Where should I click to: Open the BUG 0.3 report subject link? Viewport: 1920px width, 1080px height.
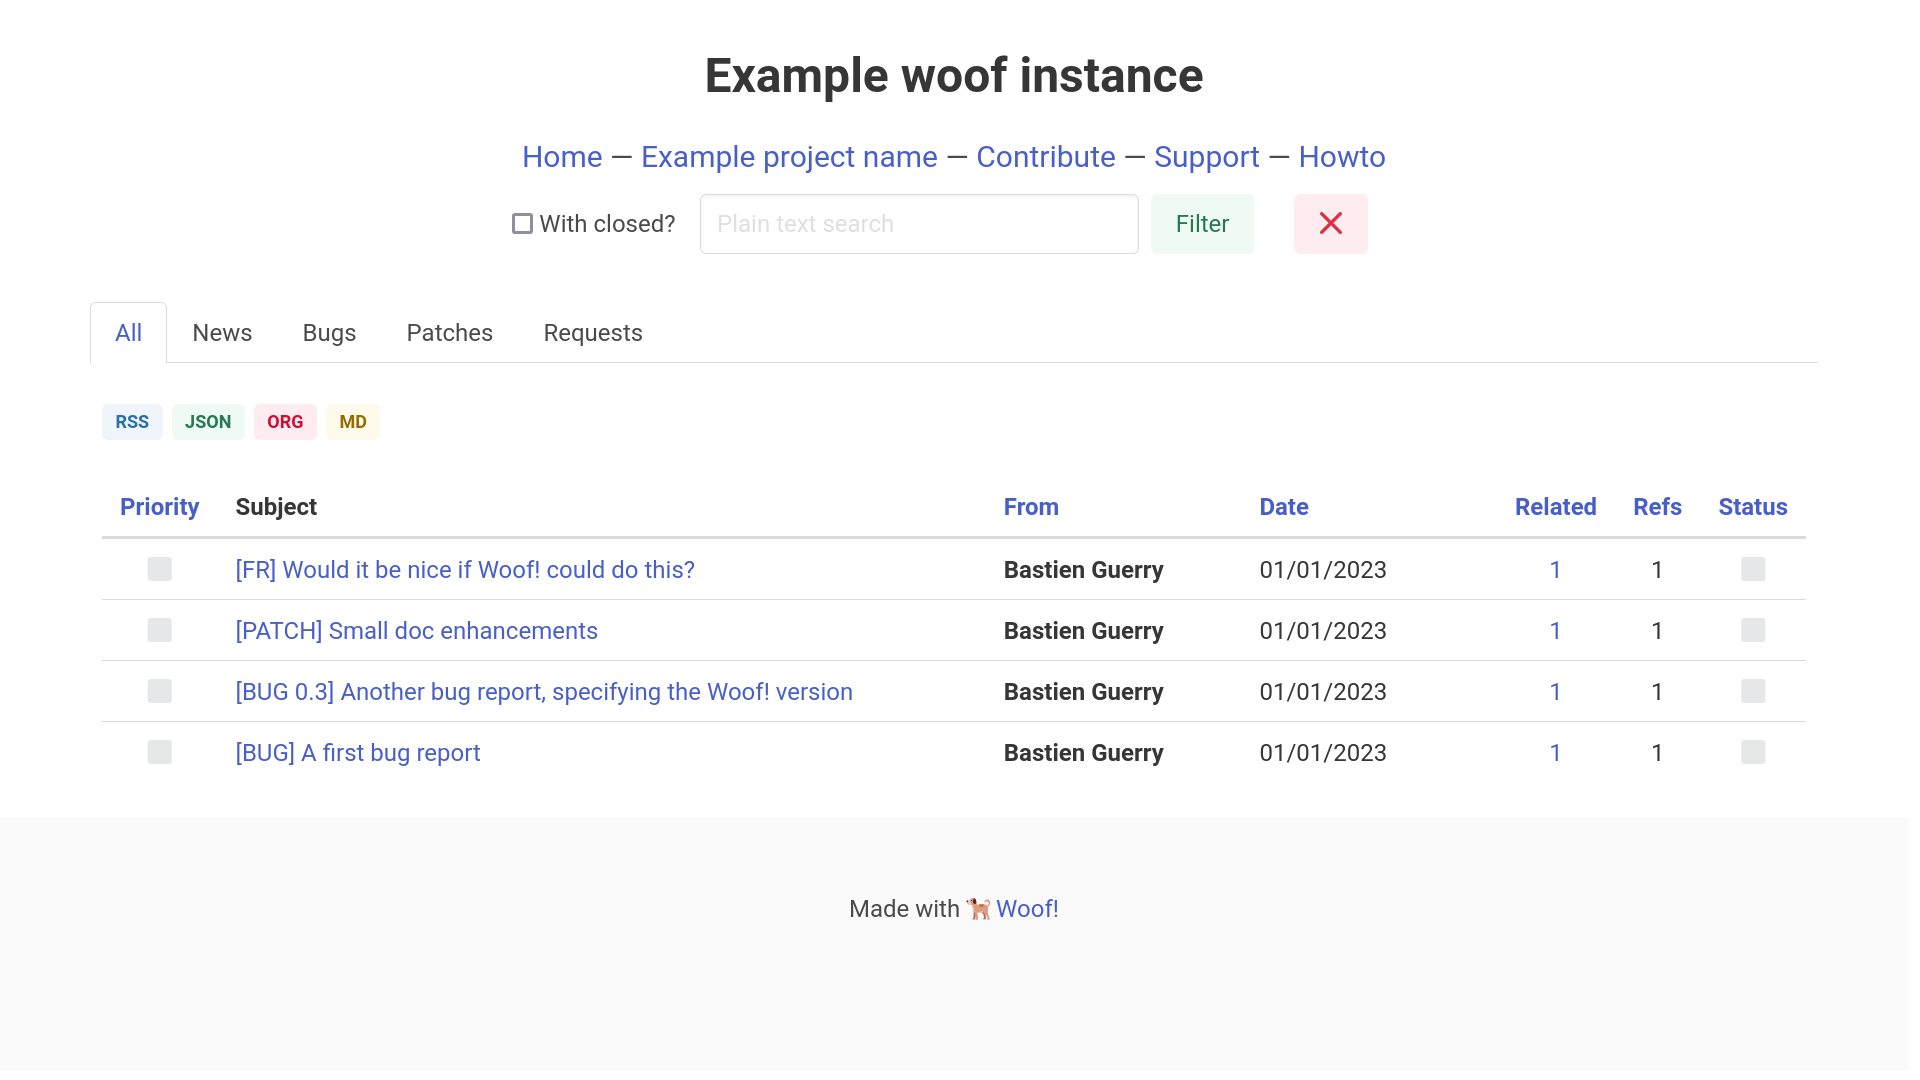[544, 692]
